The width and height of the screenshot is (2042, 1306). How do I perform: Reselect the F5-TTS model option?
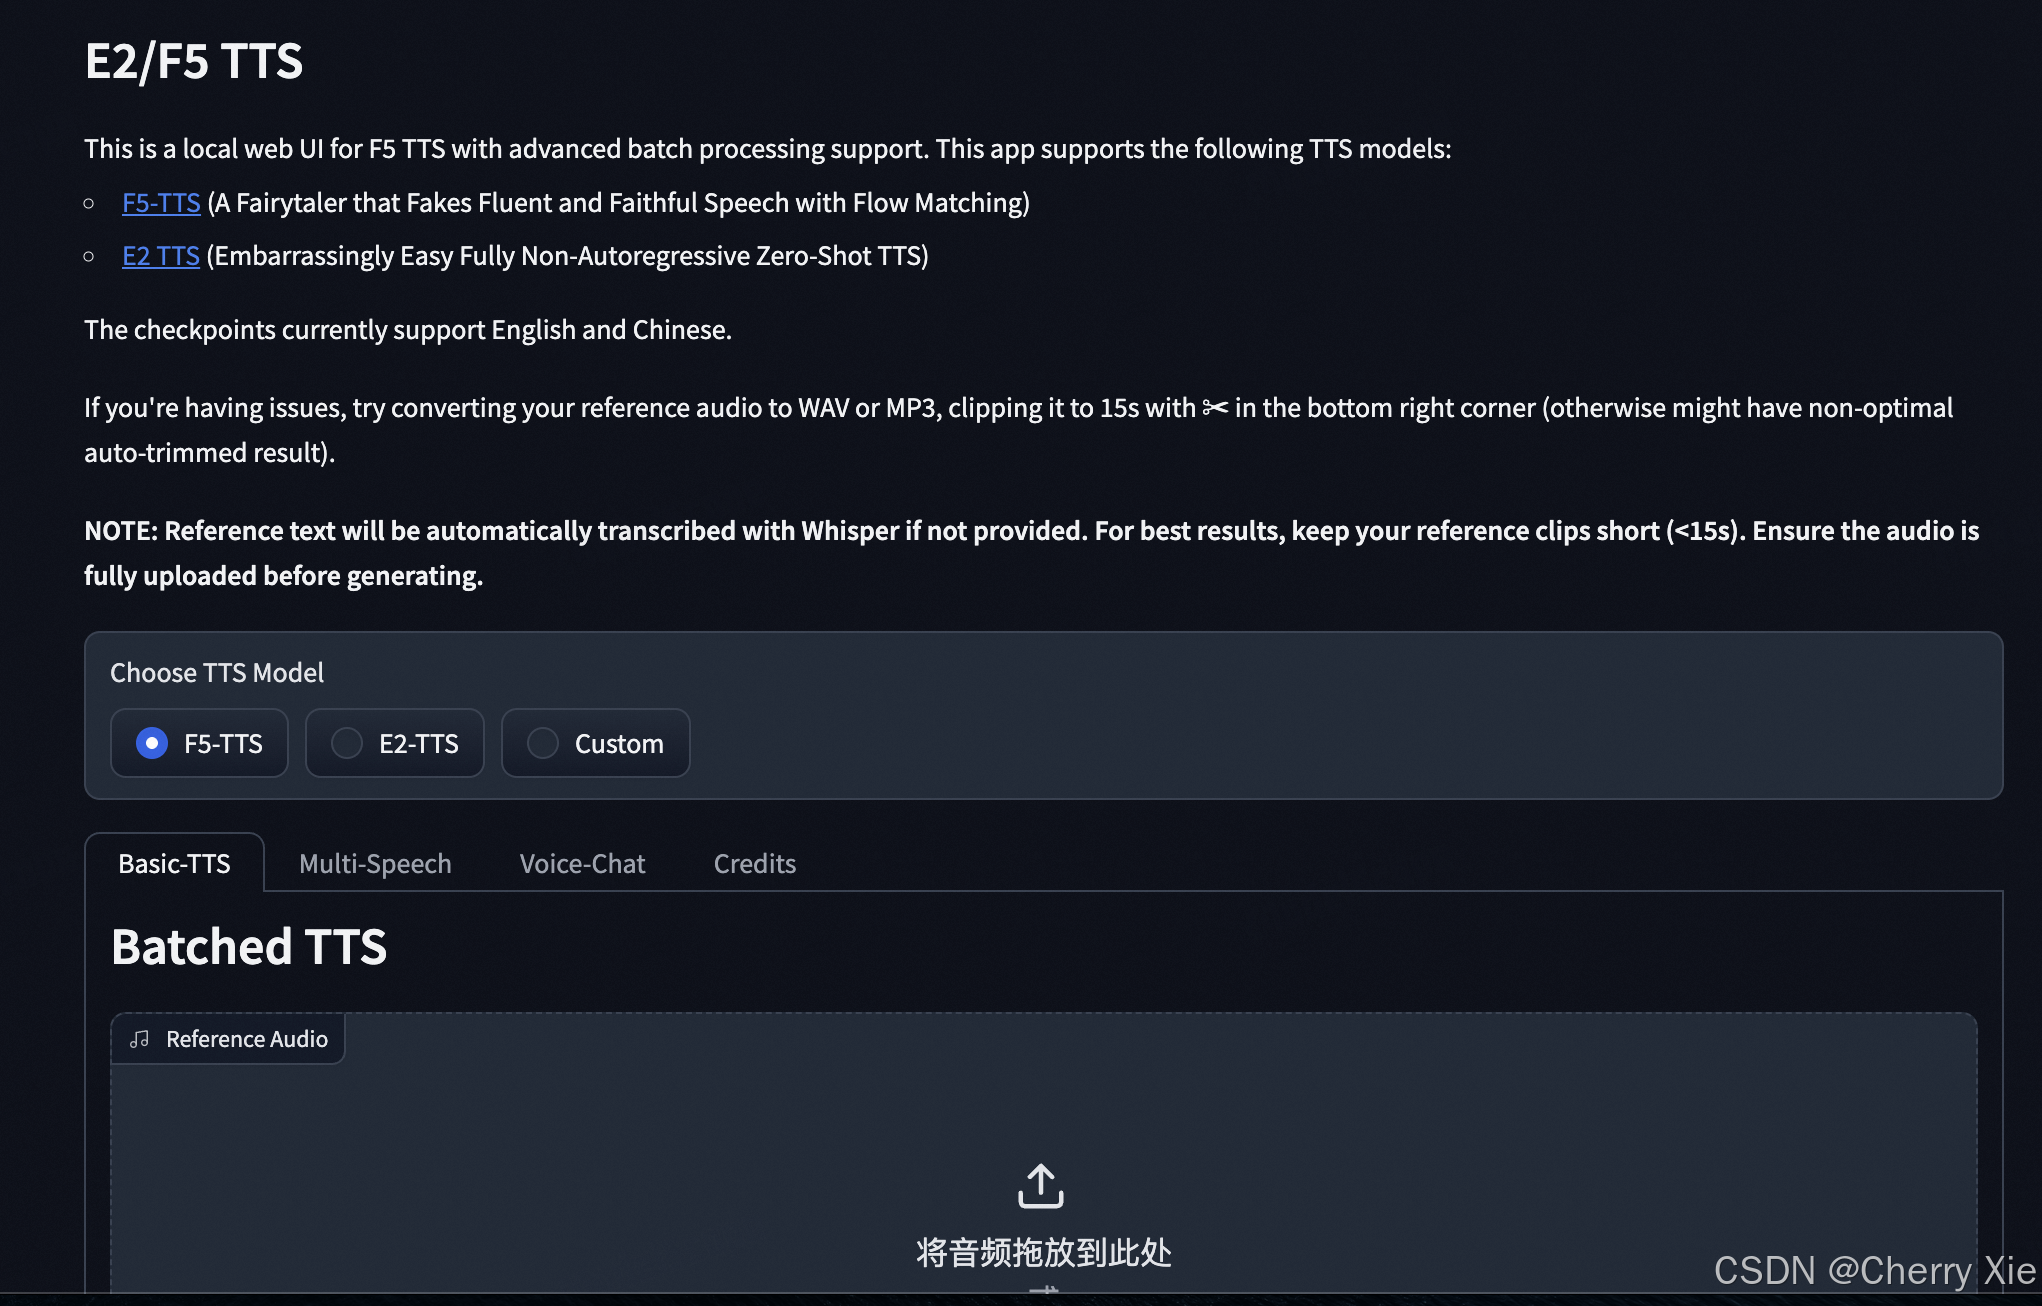152,743
